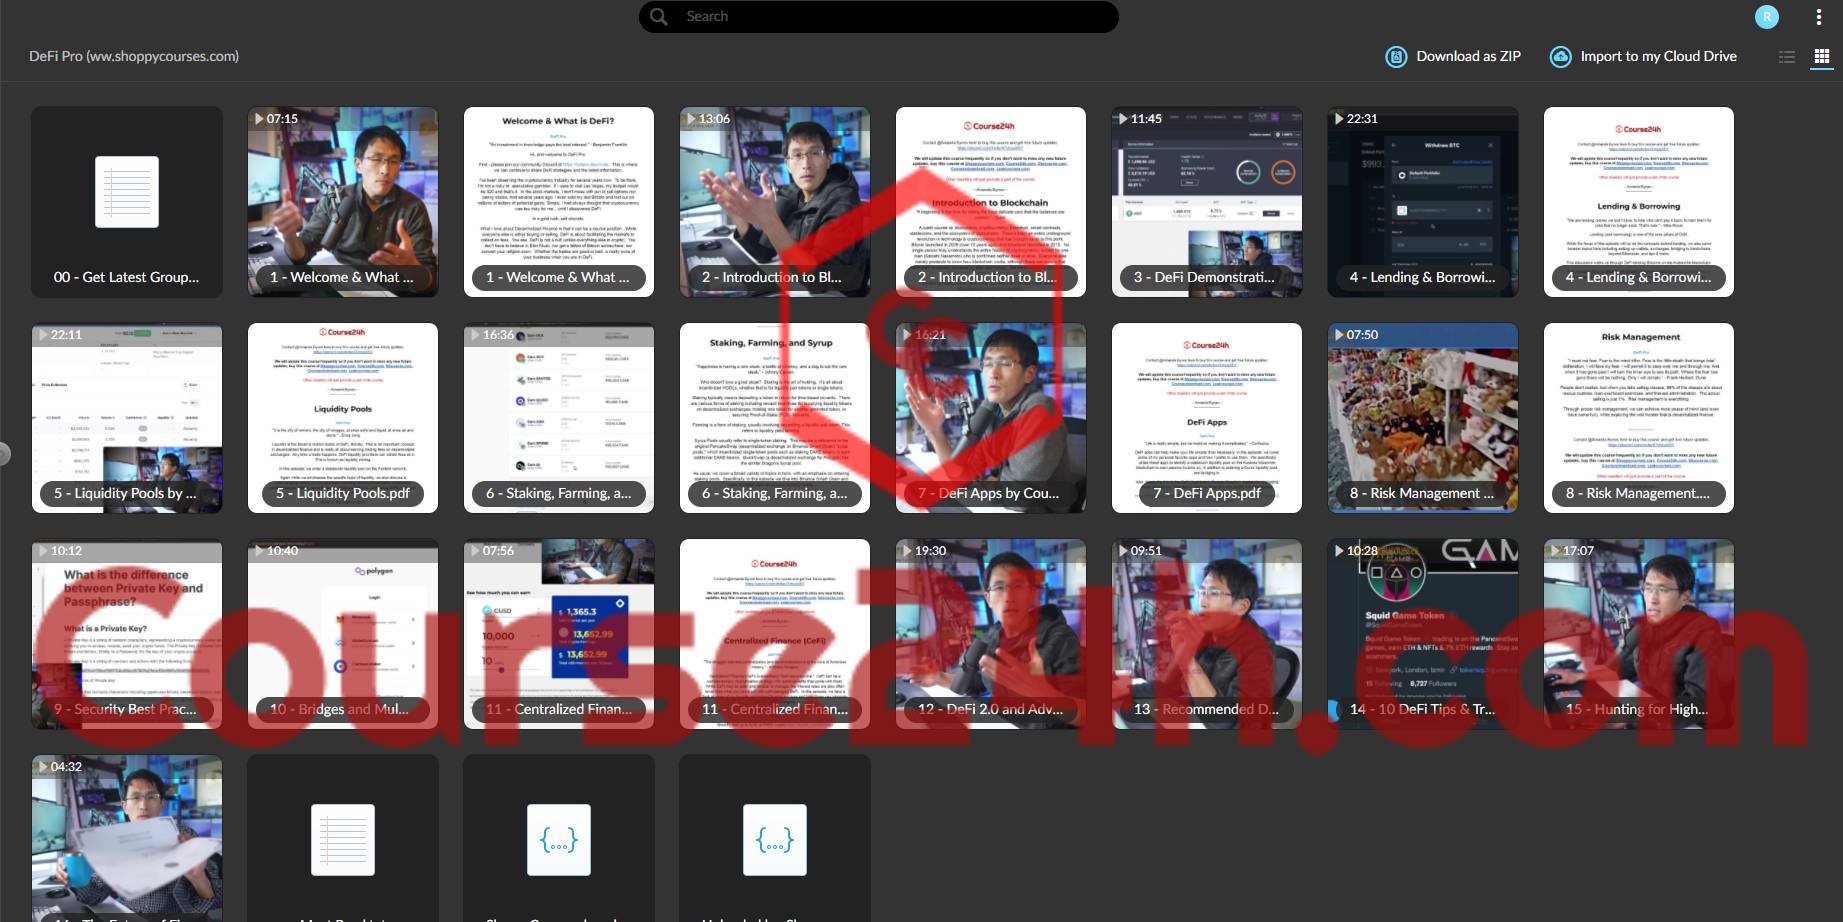Click the Download as ZIP icon
The image size is (1843, 922).
click(x=1396, y=57)
